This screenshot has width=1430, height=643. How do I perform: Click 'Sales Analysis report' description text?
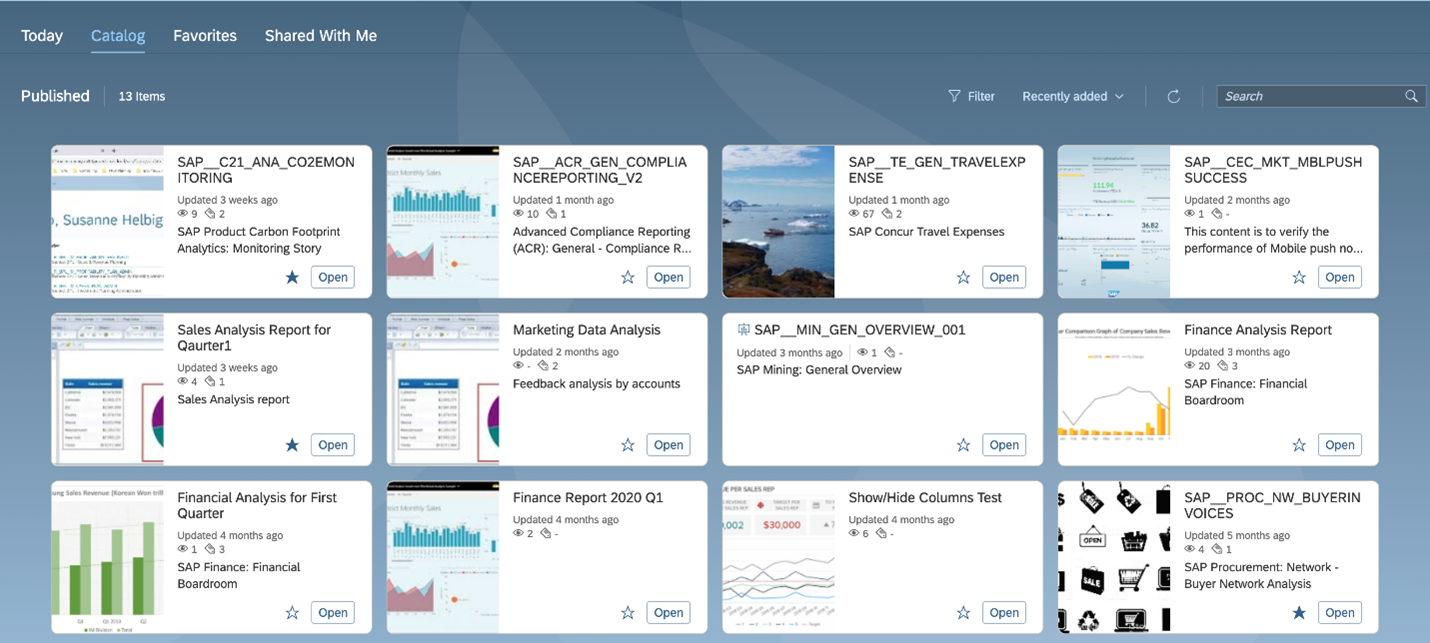(233, 400)
